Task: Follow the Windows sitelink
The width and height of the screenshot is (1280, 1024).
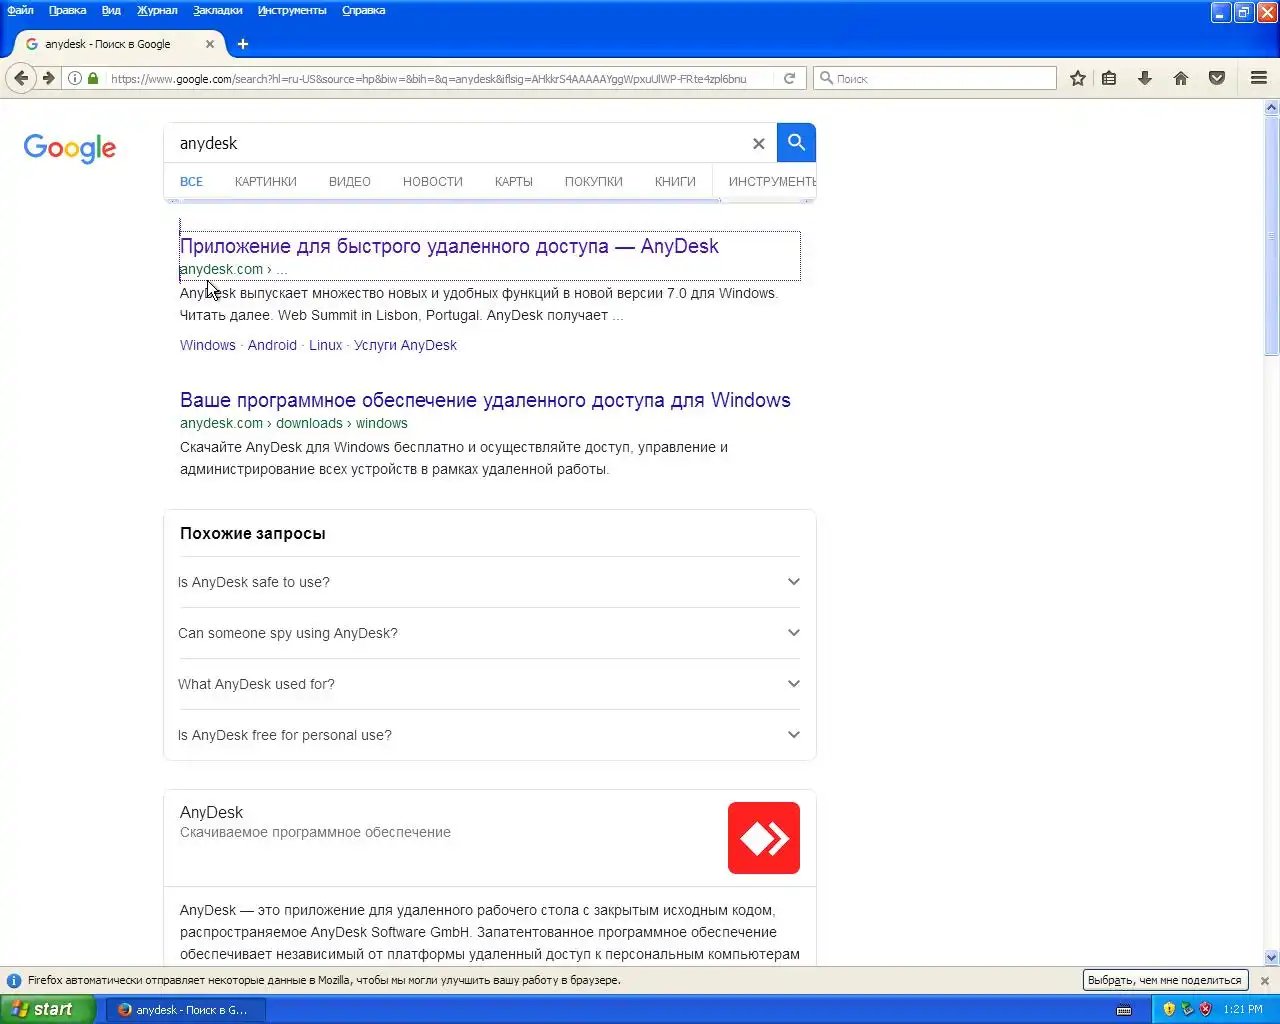Action: 208,345
